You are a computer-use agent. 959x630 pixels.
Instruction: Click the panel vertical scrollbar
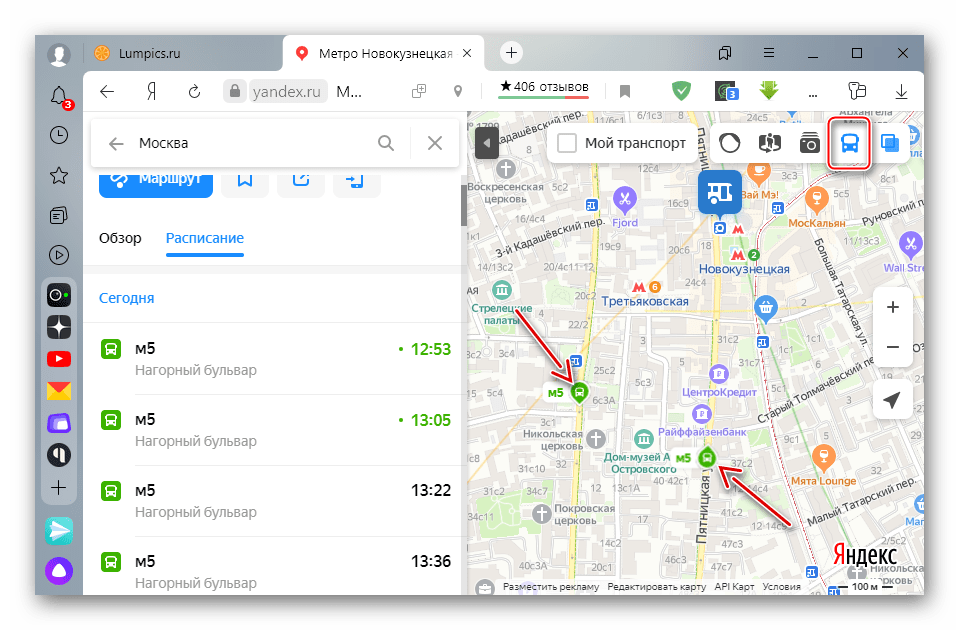[463, 204]
